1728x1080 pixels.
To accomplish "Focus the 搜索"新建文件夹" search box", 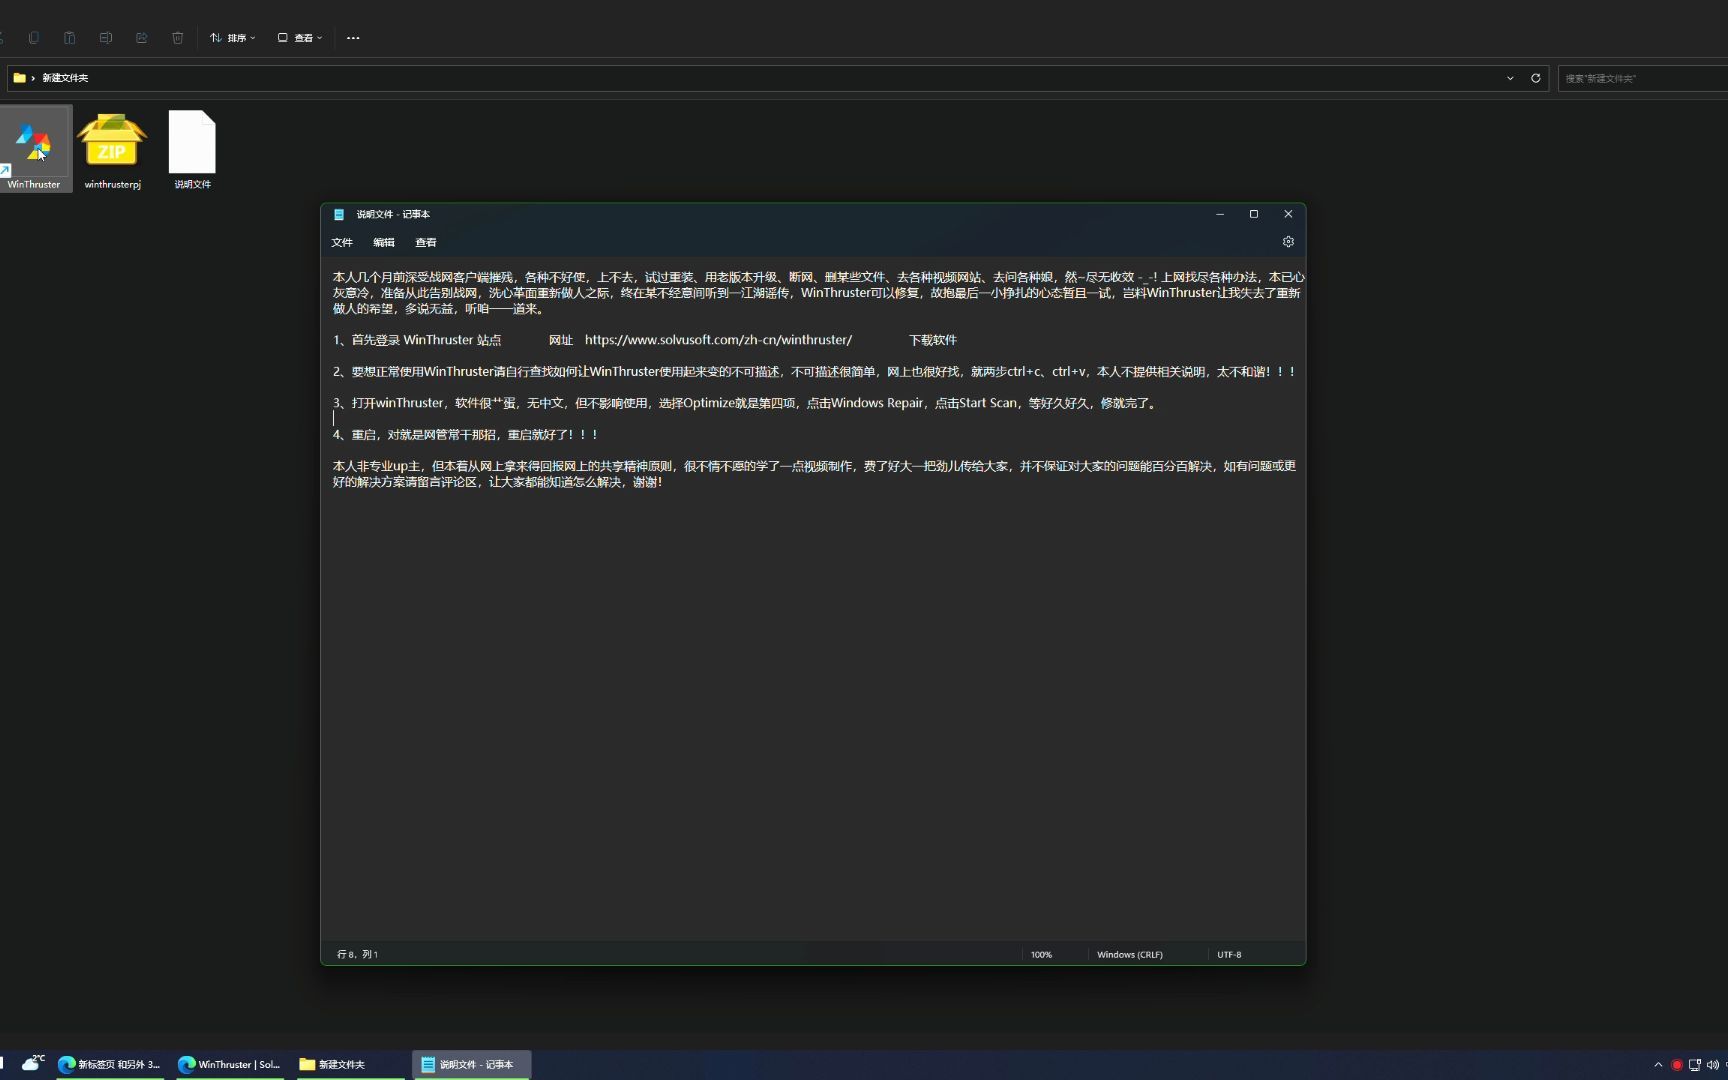I will (x=1643, y=78).
